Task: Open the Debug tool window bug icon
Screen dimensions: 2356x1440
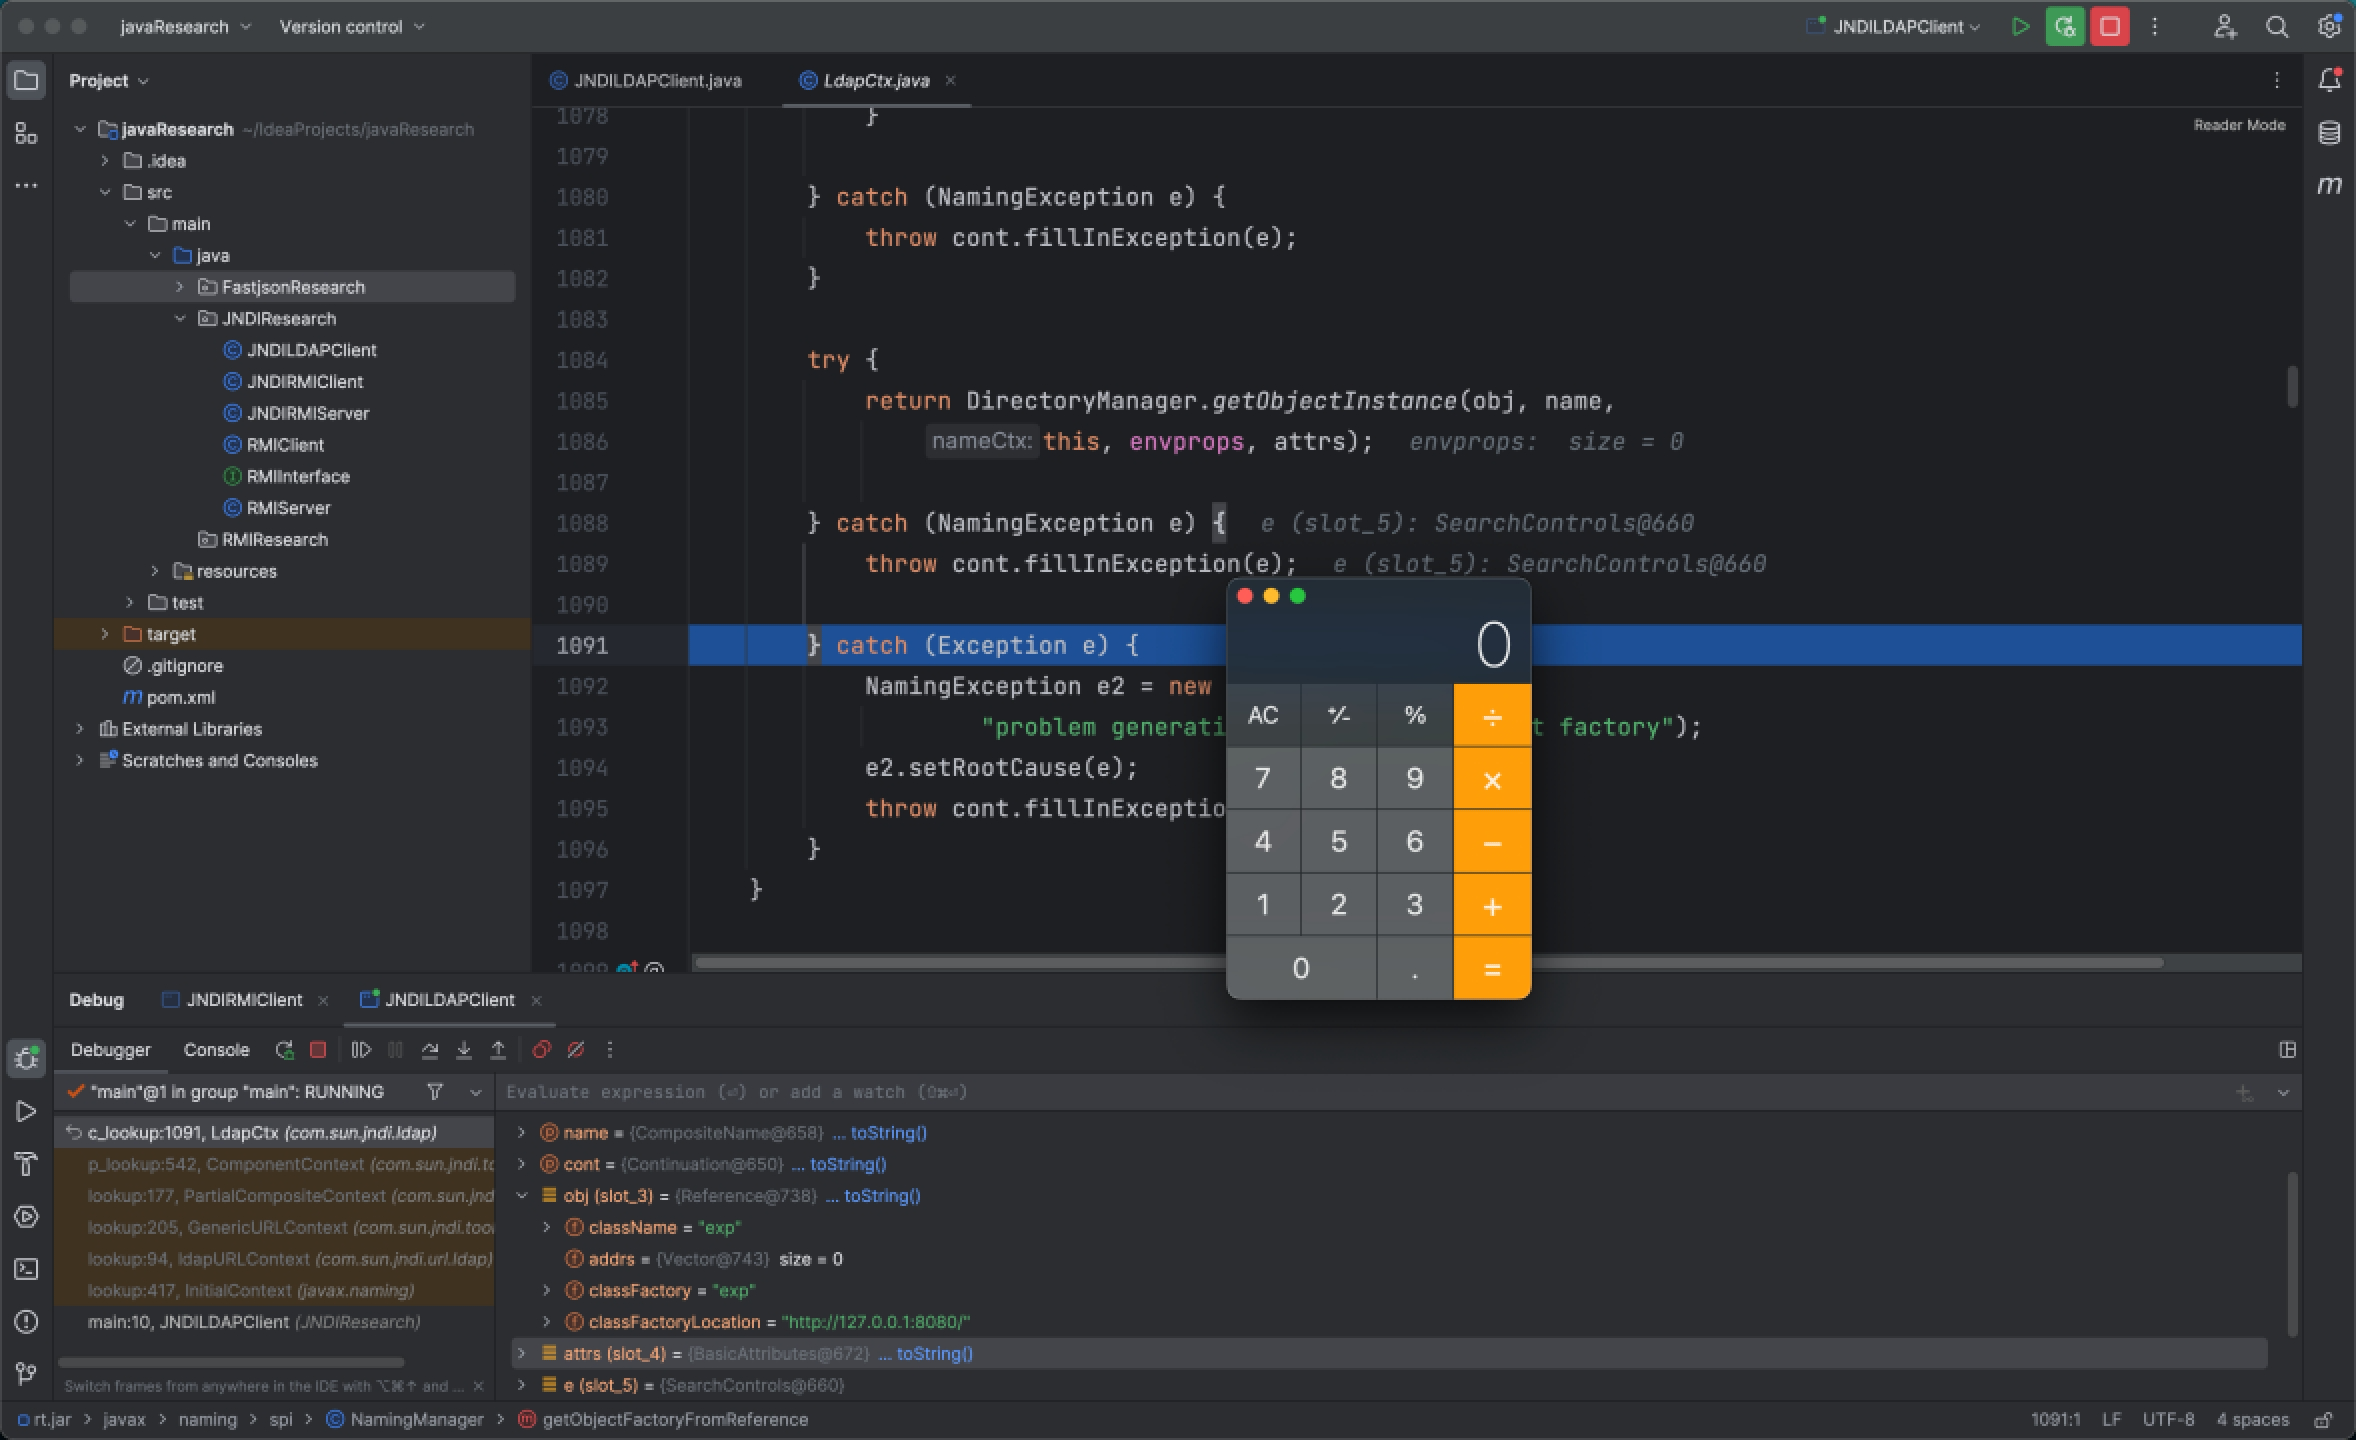Action: click(x=26, y=1059)
